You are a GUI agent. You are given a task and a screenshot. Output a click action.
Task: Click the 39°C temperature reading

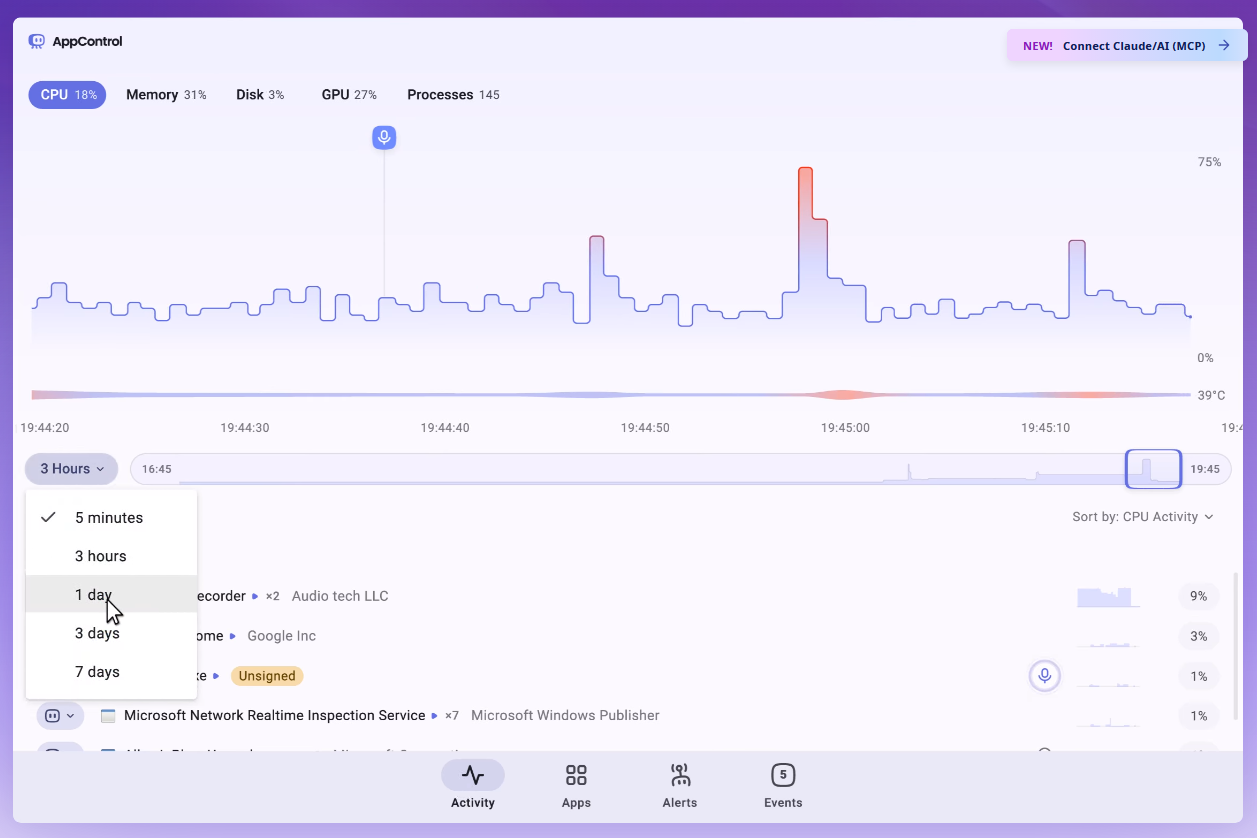1211,395
